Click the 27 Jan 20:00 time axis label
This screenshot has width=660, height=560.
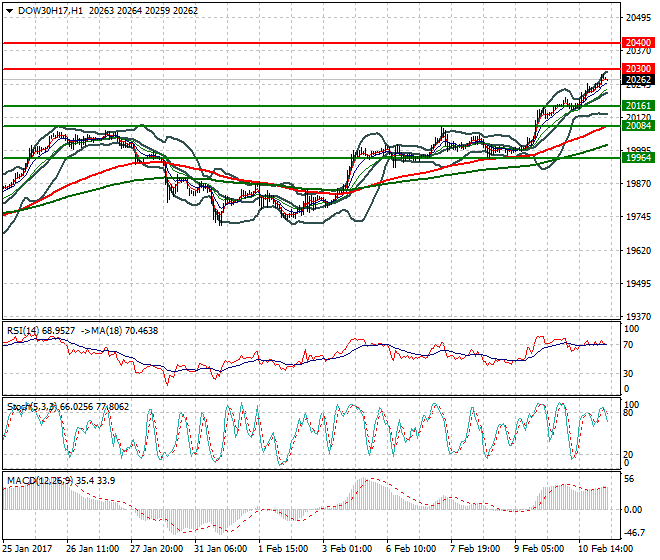pyautogui.click(x=157, y=549)
